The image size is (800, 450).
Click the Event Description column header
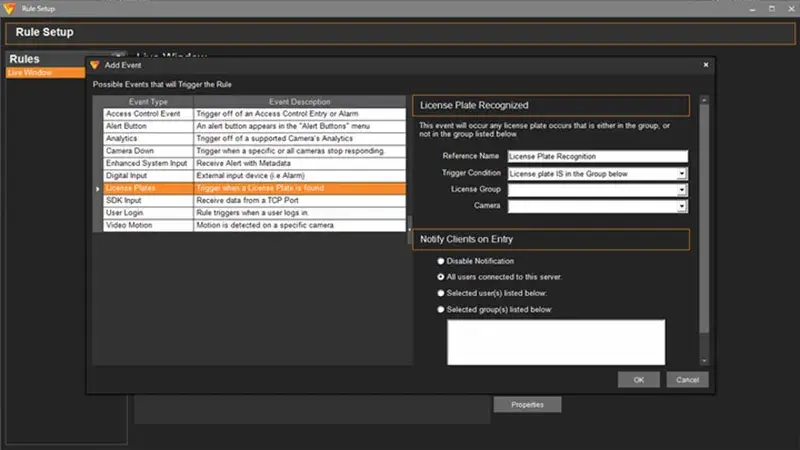299,102
